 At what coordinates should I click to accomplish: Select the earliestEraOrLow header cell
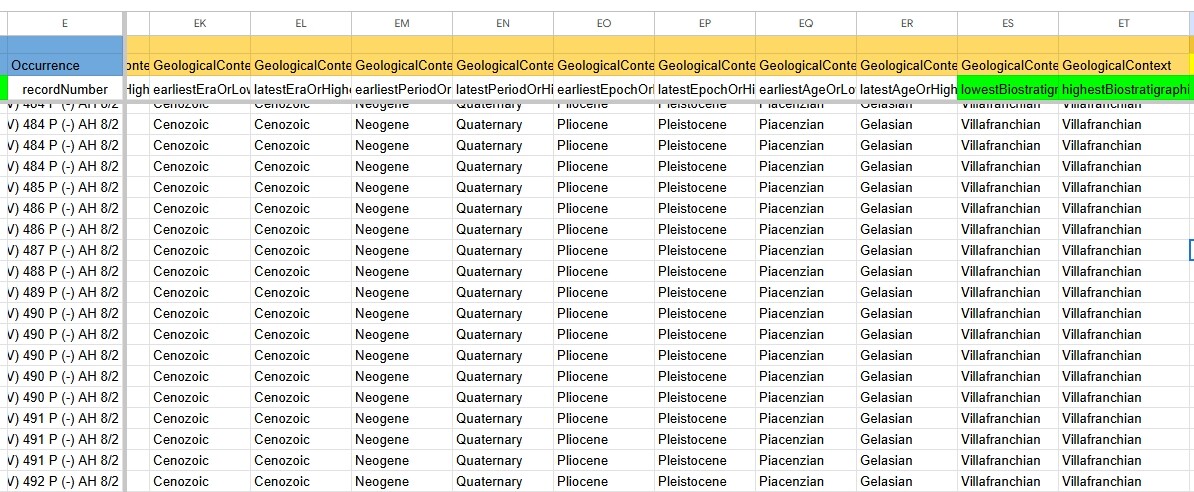pyautogui.click(x=200, y=88)
